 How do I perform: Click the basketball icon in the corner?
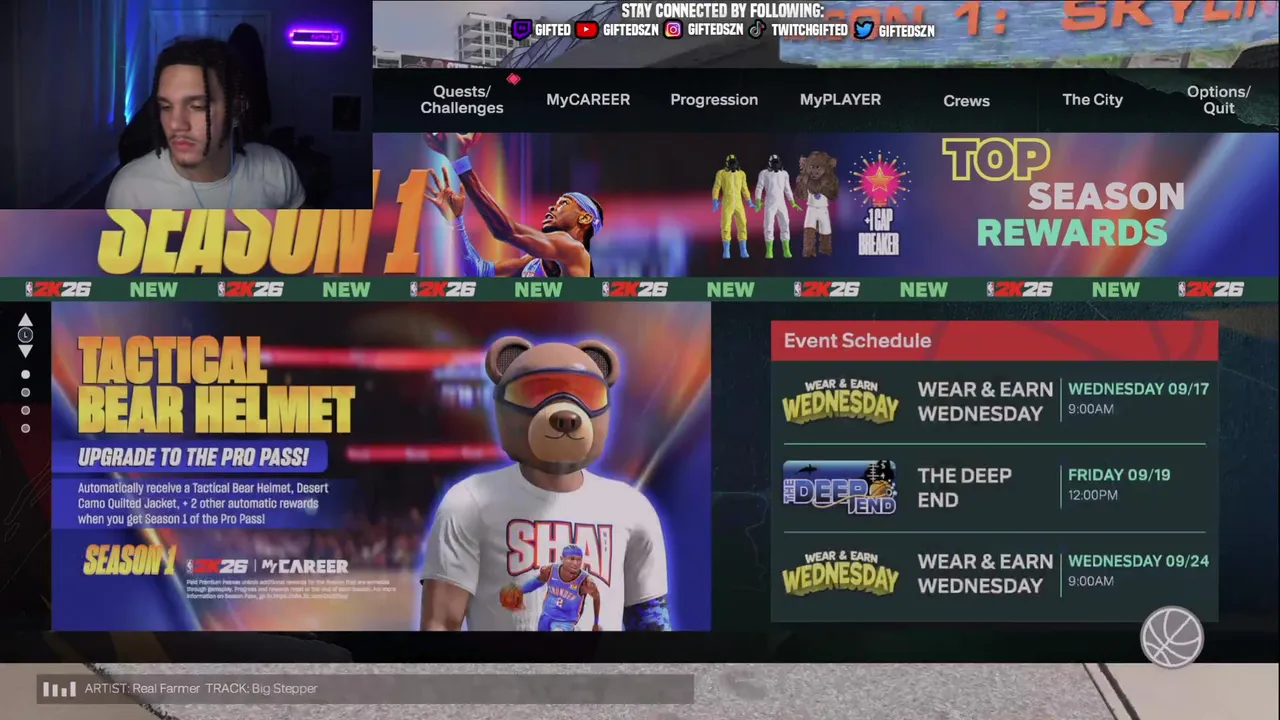pyautogui.click(x=1172, y=637)
